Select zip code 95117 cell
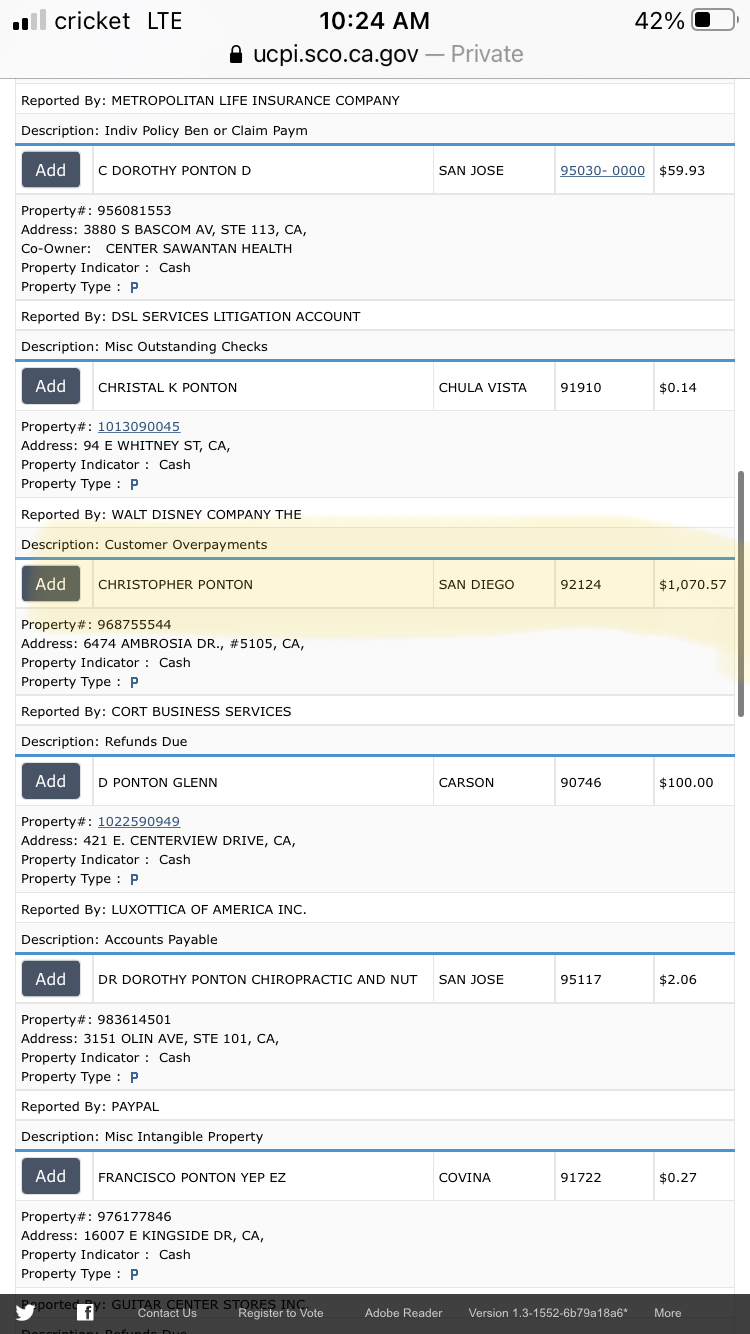Screen dimensions: 750x1334 (604, 979)
